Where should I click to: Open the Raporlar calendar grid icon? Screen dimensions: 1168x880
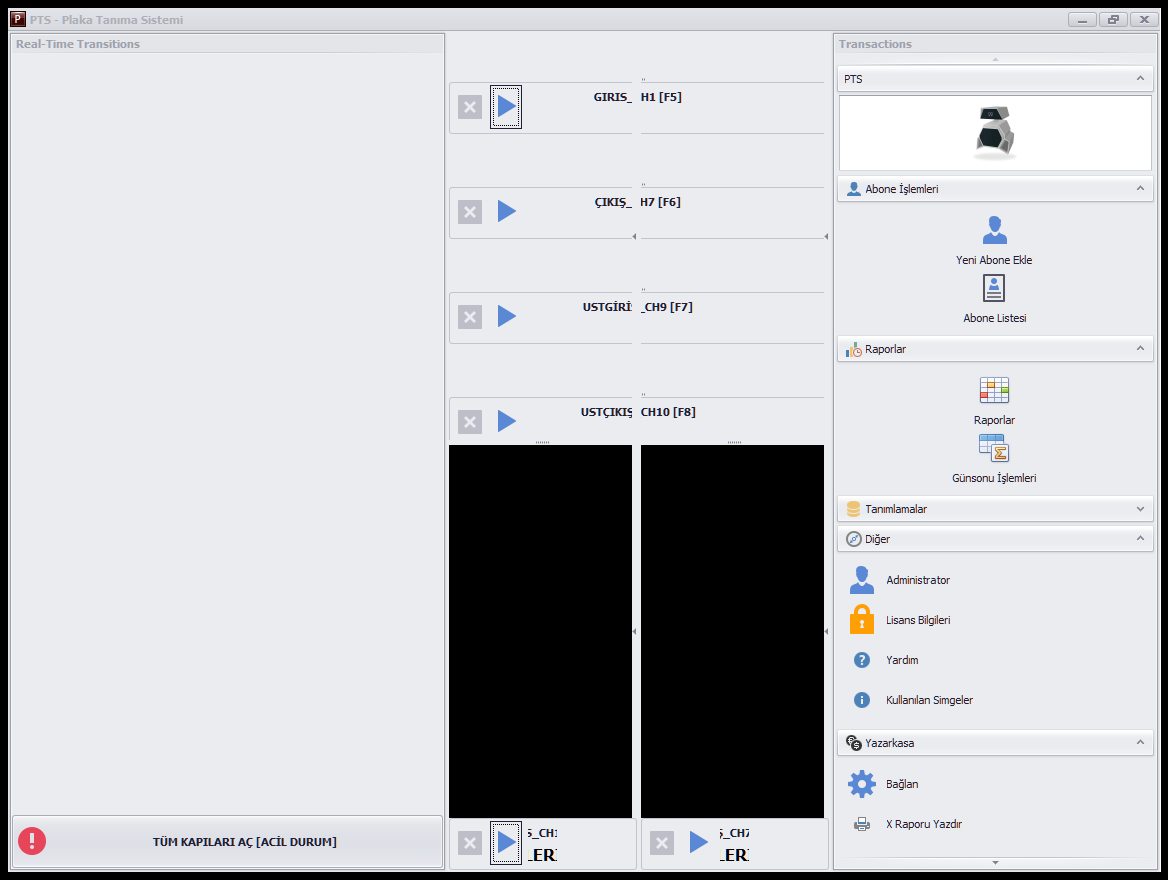(x=994, y=390)
